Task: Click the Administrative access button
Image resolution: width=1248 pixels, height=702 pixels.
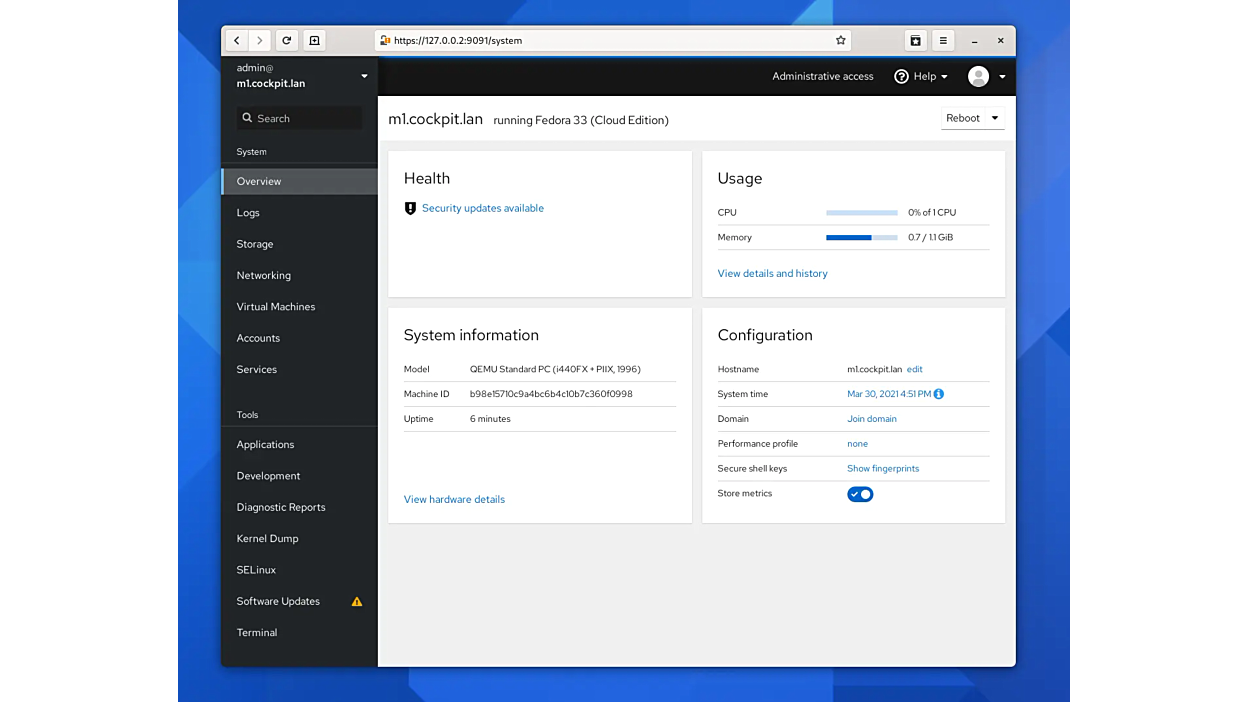Action: 822,76
